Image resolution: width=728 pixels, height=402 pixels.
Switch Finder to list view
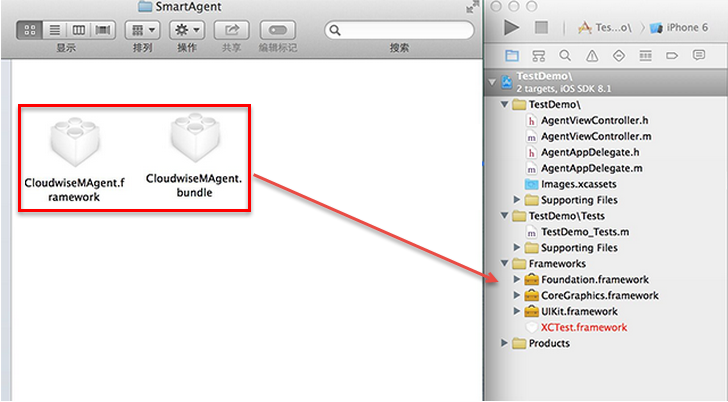pos(55,30)
